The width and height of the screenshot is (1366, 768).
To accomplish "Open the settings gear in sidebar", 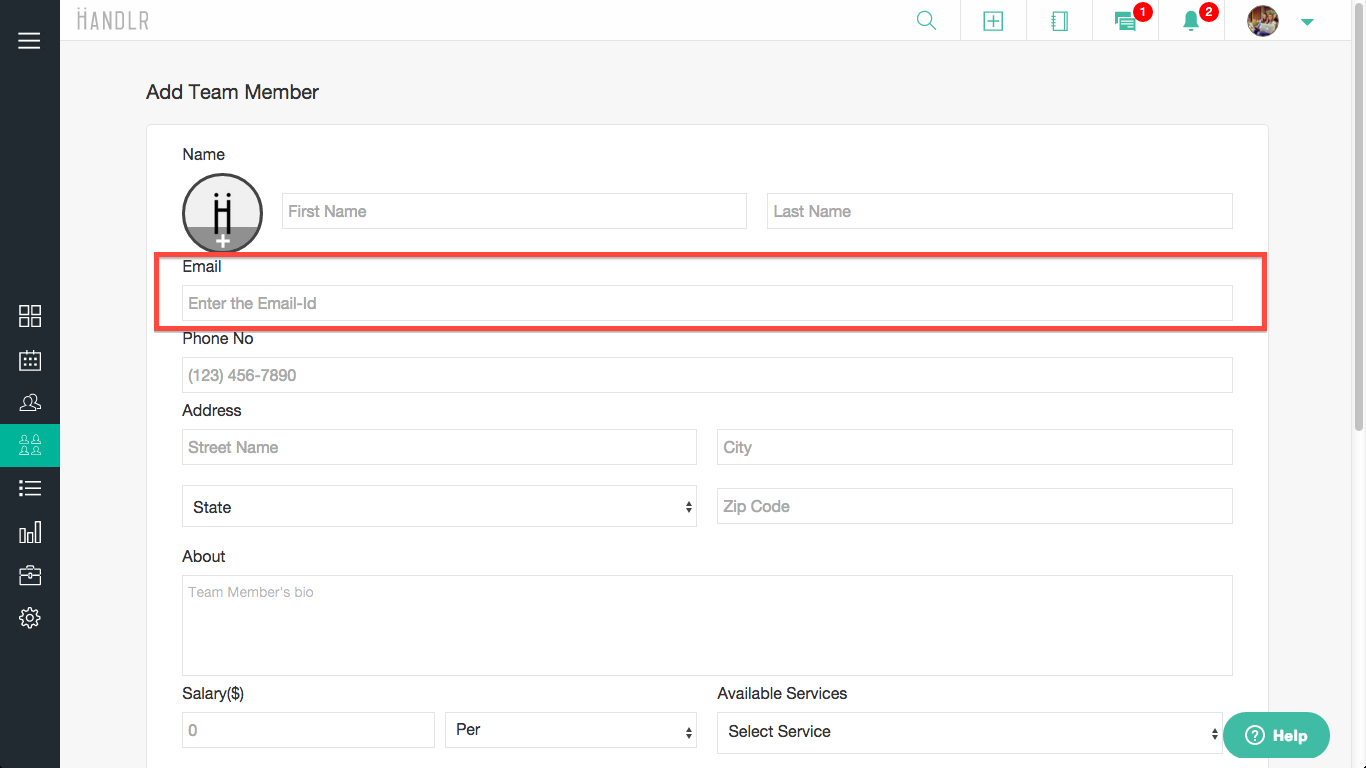I will click(30, 618).
